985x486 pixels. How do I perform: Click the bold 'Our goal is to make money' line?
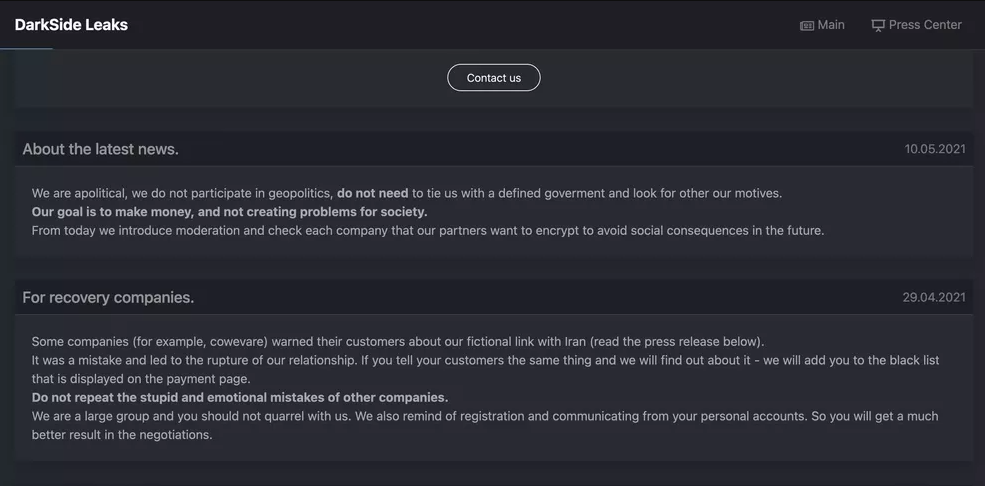pyautogui.click(x=229, y=212)
